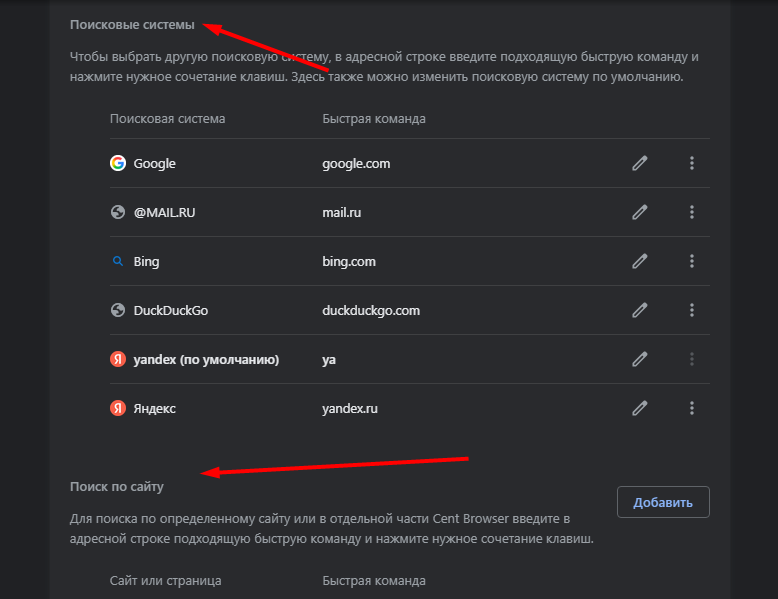Open three-dot menu for @MAIL.RU
Viewport: 778px width, 599px height.
[x=692, y=212]
